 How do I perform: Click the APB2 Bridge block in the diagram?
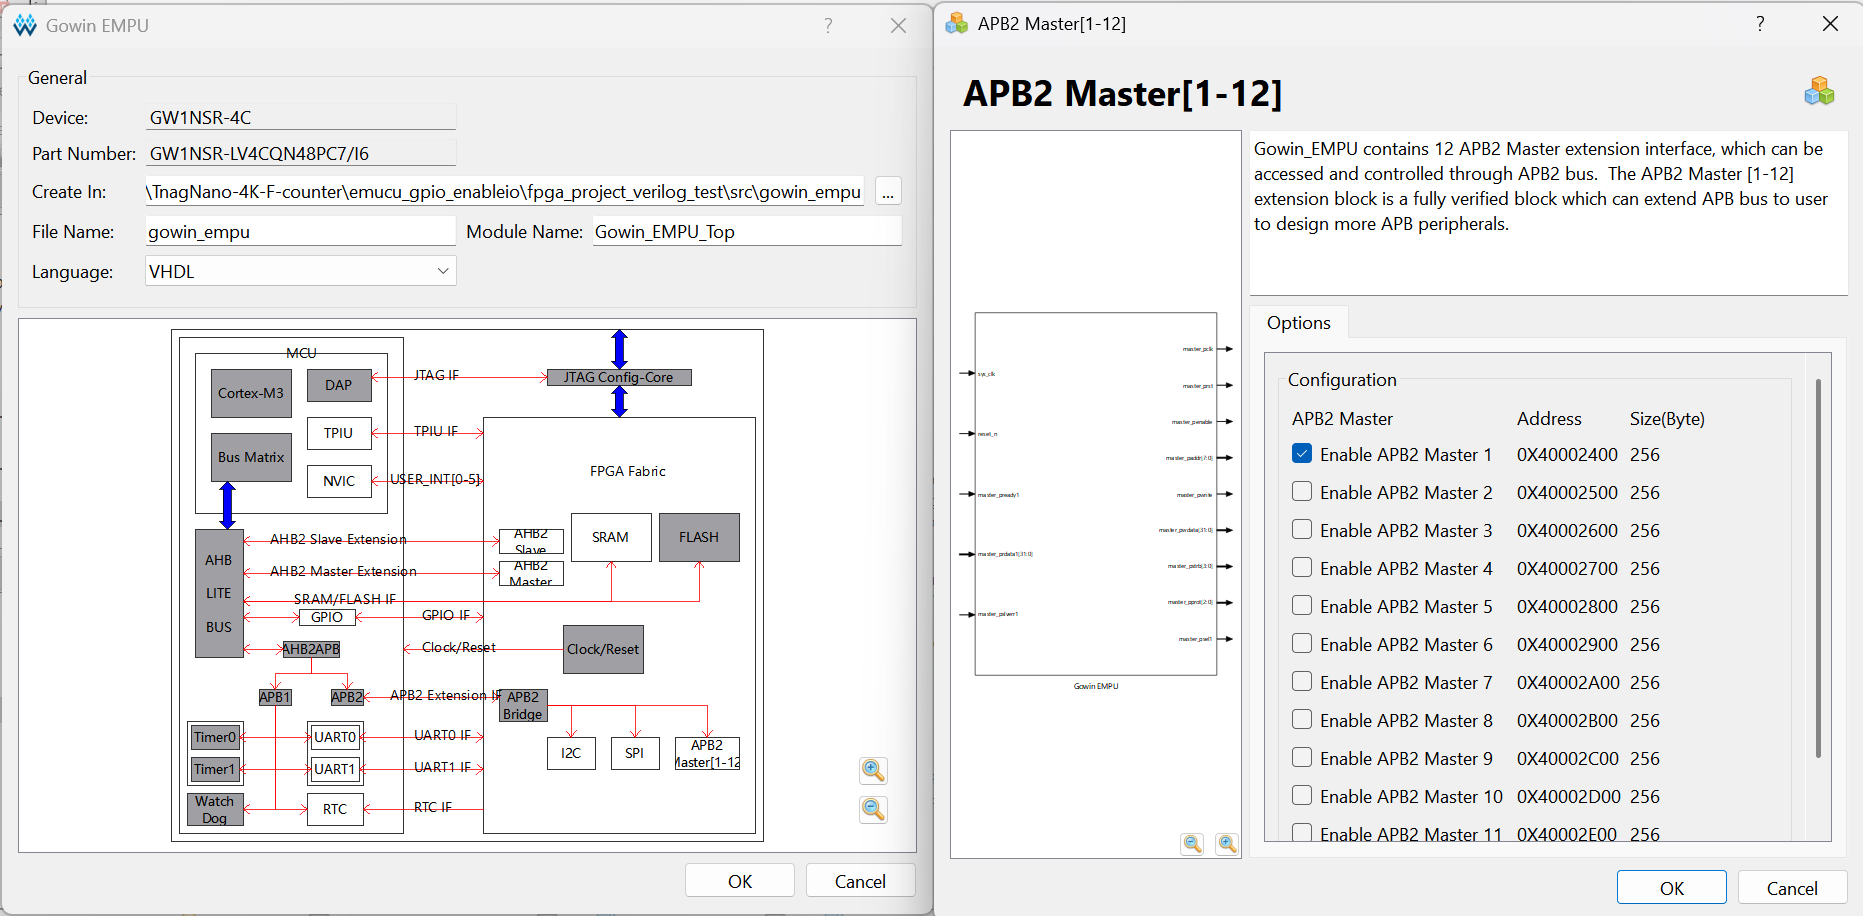[x=523, y=705]
